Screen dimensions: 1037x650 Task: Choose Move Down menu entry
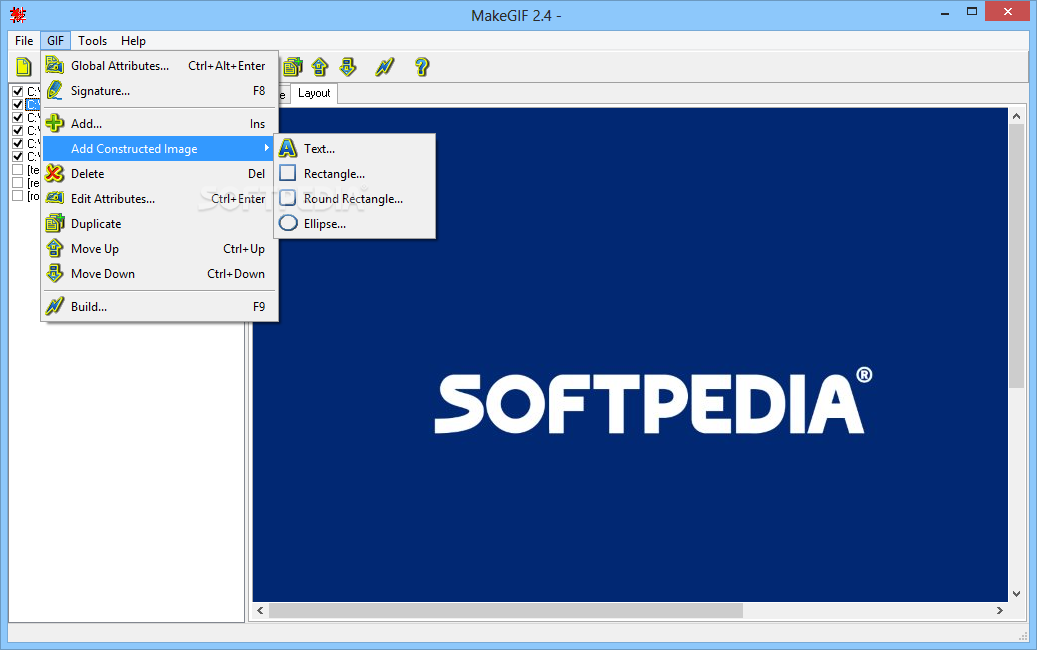pyautogui.click(x=159, y=274)
